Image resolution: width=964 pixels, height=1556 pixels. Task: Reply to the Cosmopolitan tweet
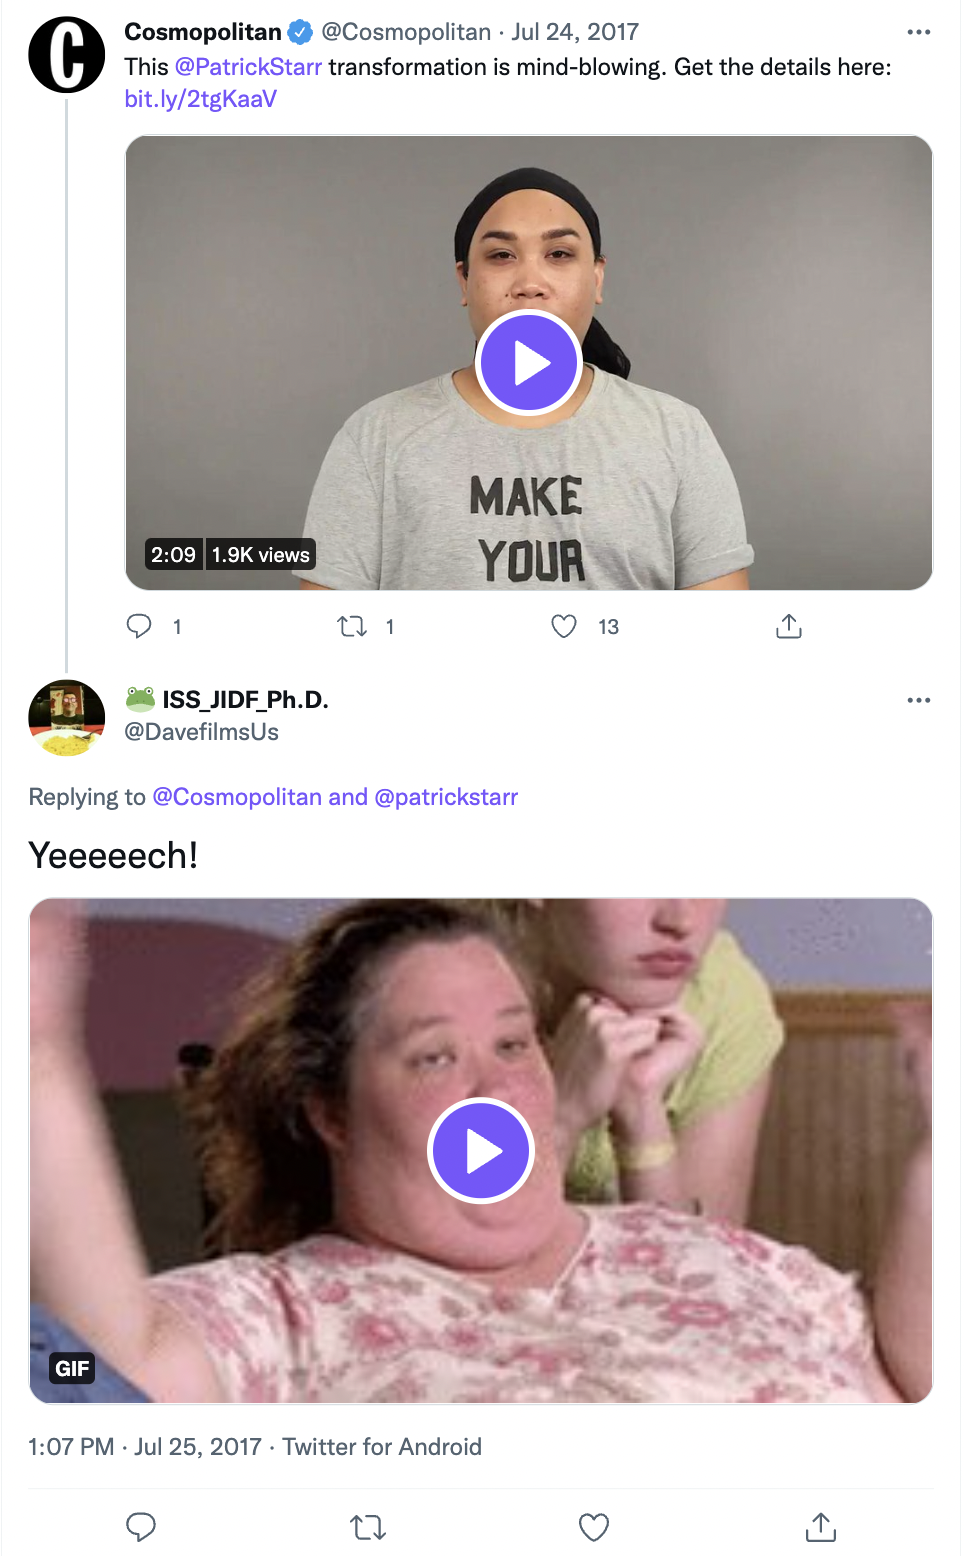(x=139, y=626)
